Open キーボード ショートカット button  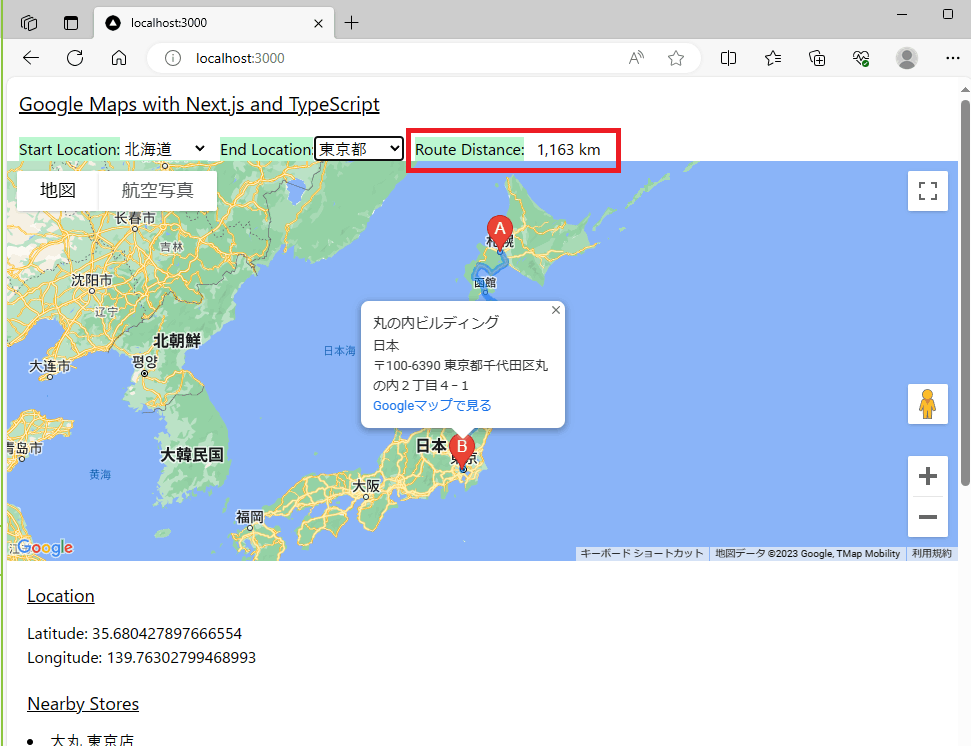click(642, 553)
